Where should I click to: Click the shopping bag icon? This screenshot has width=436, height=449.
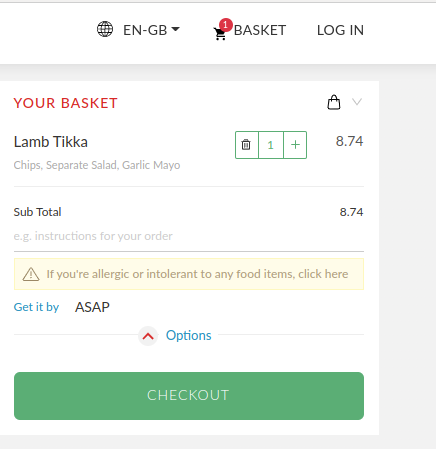point(334,102)
